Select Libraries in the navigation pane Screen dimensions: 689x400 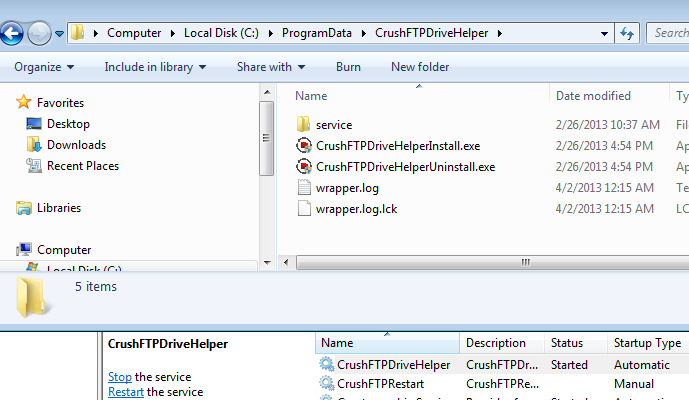pos(59,208)
